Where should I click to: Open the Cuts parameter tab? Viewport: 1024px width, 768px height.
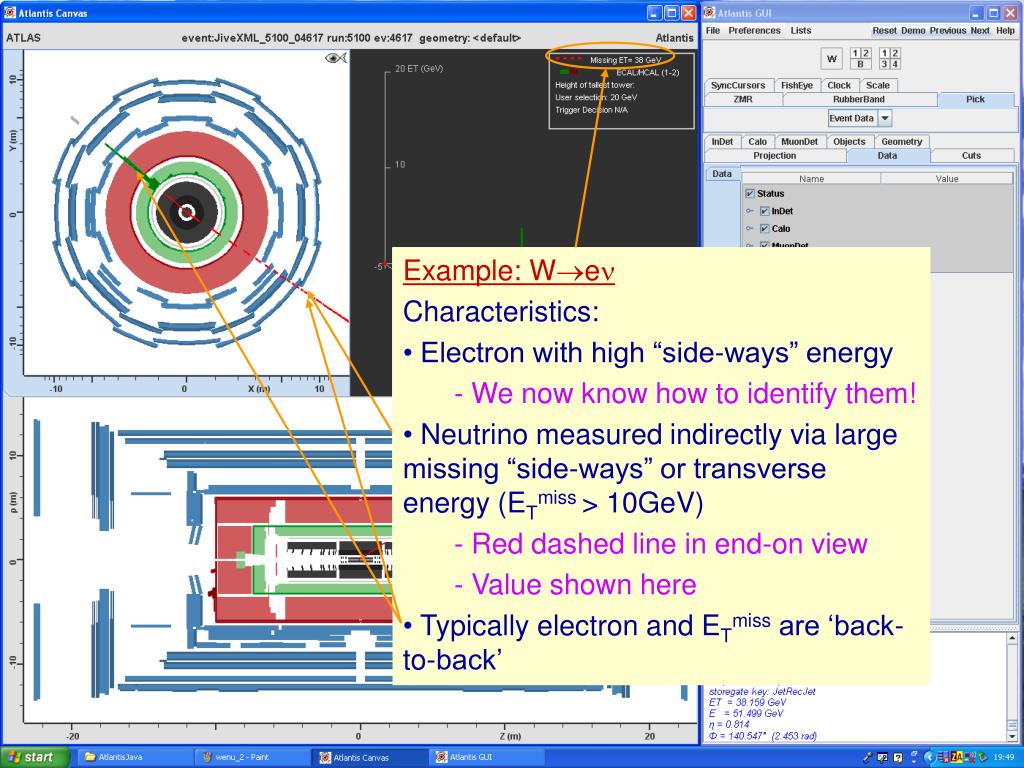click(x=972, y=155)
